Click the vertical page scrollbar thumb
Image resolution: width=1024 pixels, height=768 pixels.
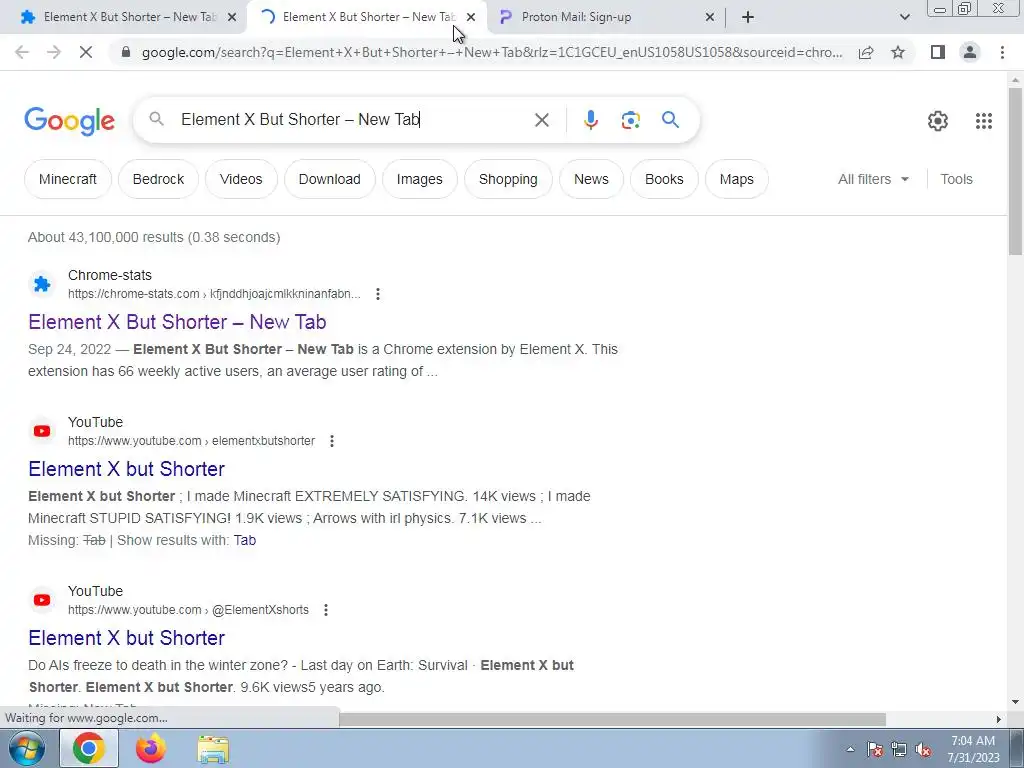(1015, 171)
